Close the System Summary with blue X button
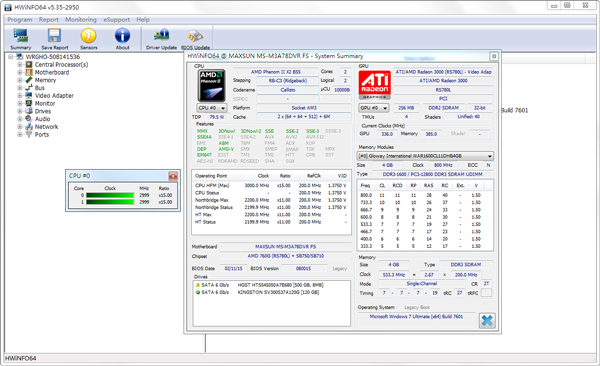 pos(487,320)
